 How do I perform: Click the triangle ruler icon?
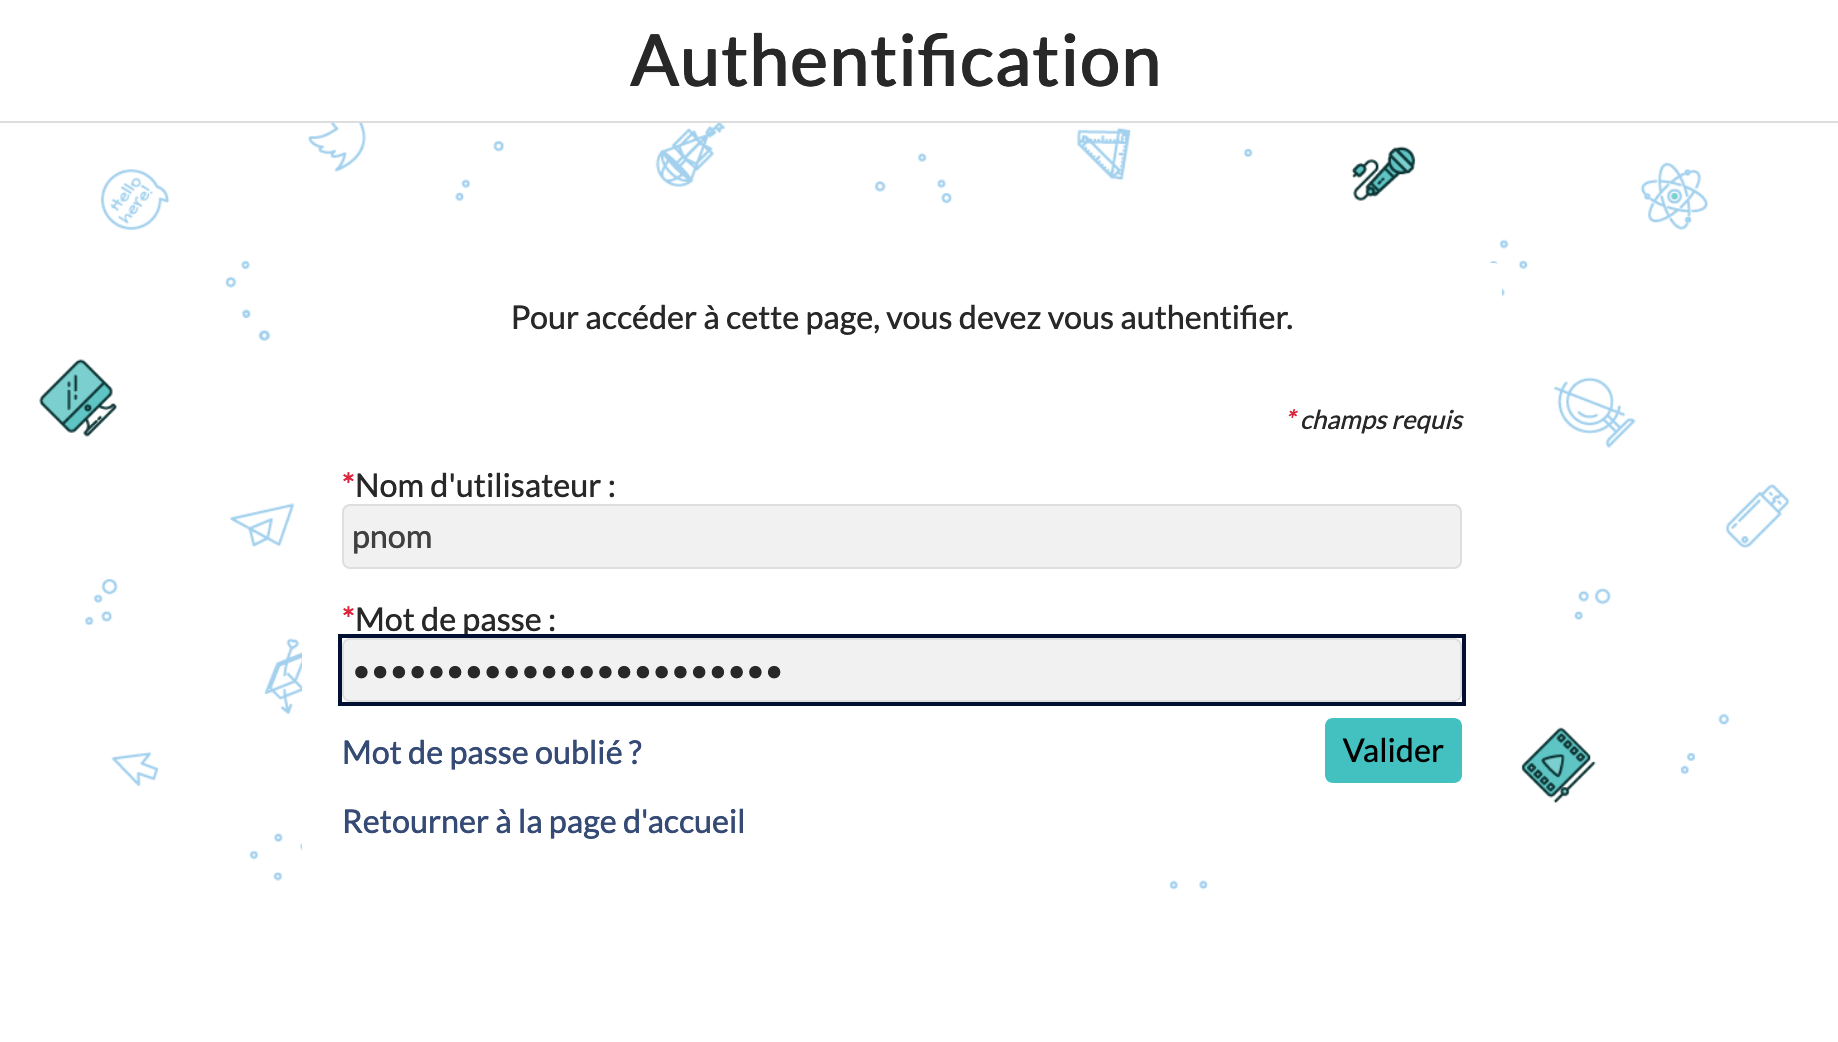[1105, 153]
